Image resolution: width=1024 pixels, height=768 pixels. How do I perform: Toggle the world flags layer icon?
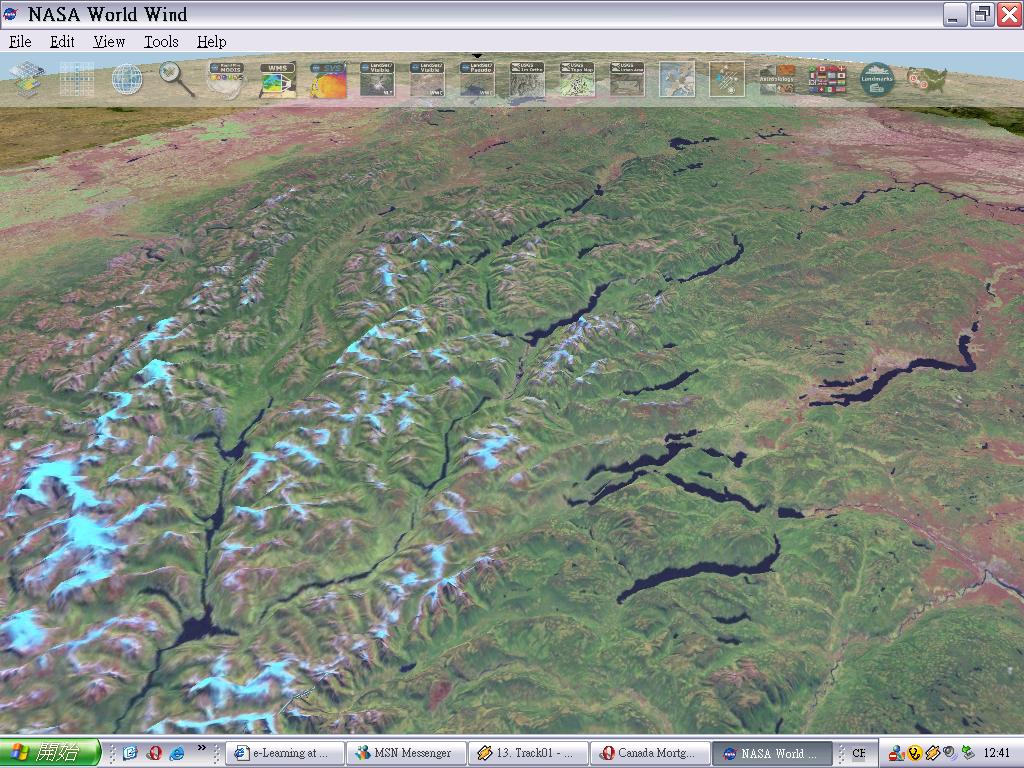827,80
